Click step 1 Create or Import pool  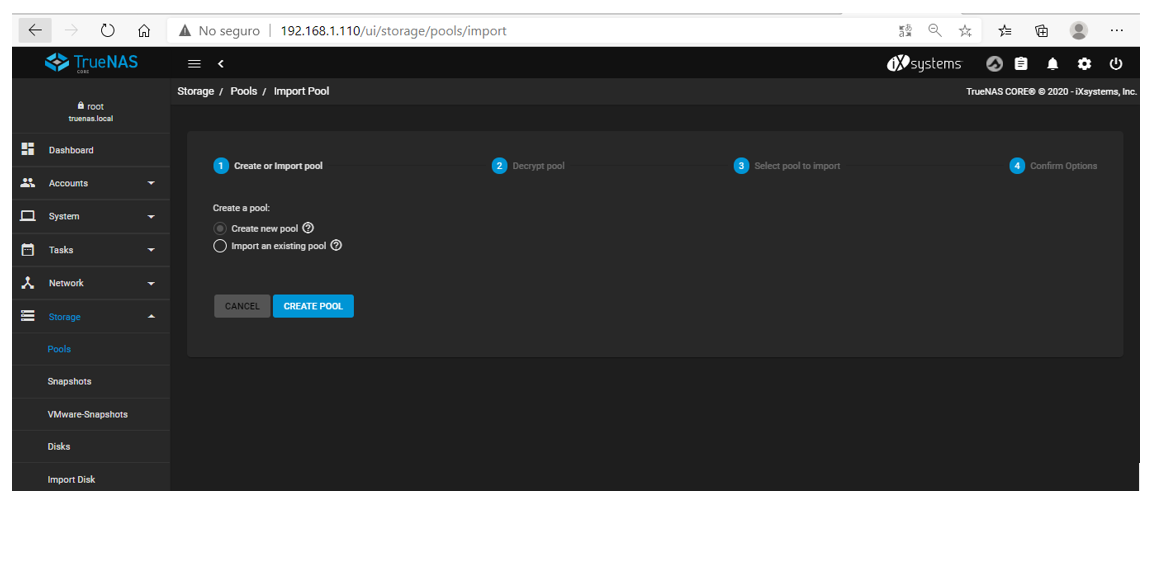pyautogui.click(x=268, y=166)
